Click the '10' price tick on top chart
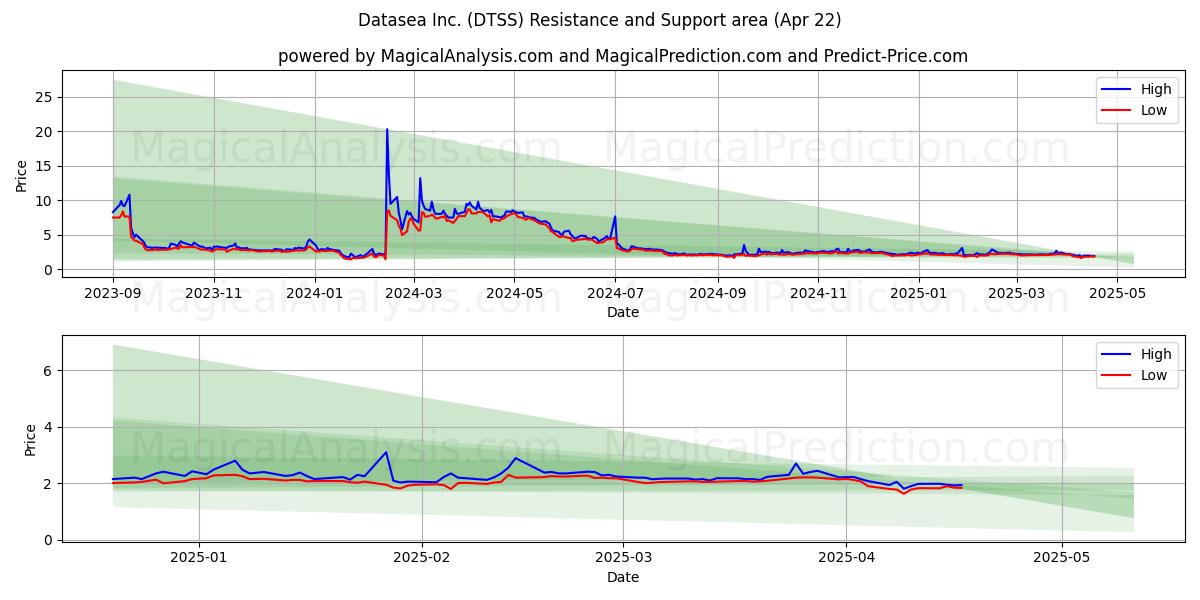Image resolution: width=1200 pixels, height=600 pixels. pyautogui.click(x=45, y=201)
